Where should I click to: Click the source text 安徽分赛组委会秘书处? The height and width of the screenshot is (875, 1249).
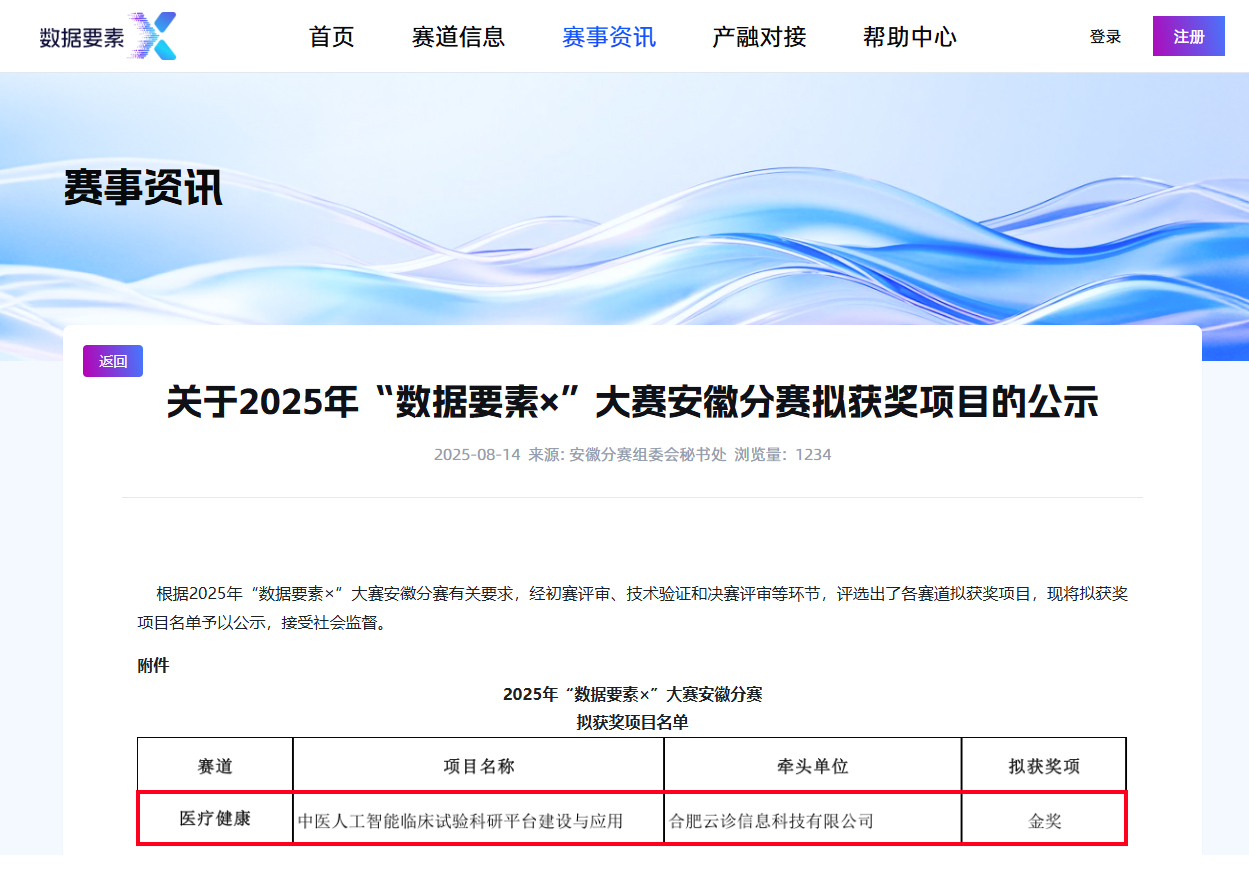[x=647, y=454]
